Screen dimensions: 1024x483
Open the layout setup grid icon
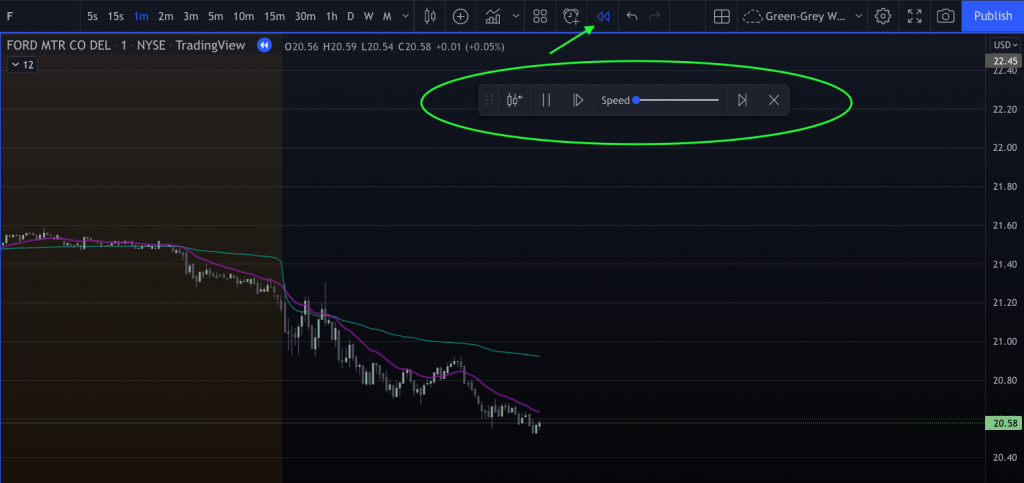[x=722, y=16]
